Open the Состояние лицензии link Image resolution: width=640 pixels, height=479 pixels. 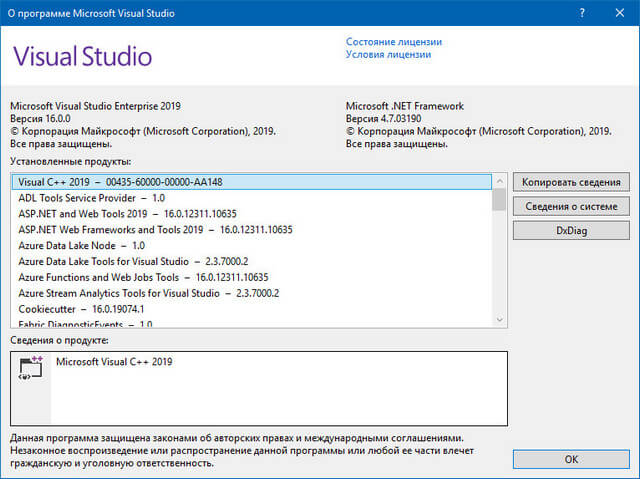(x=393, y=42)
